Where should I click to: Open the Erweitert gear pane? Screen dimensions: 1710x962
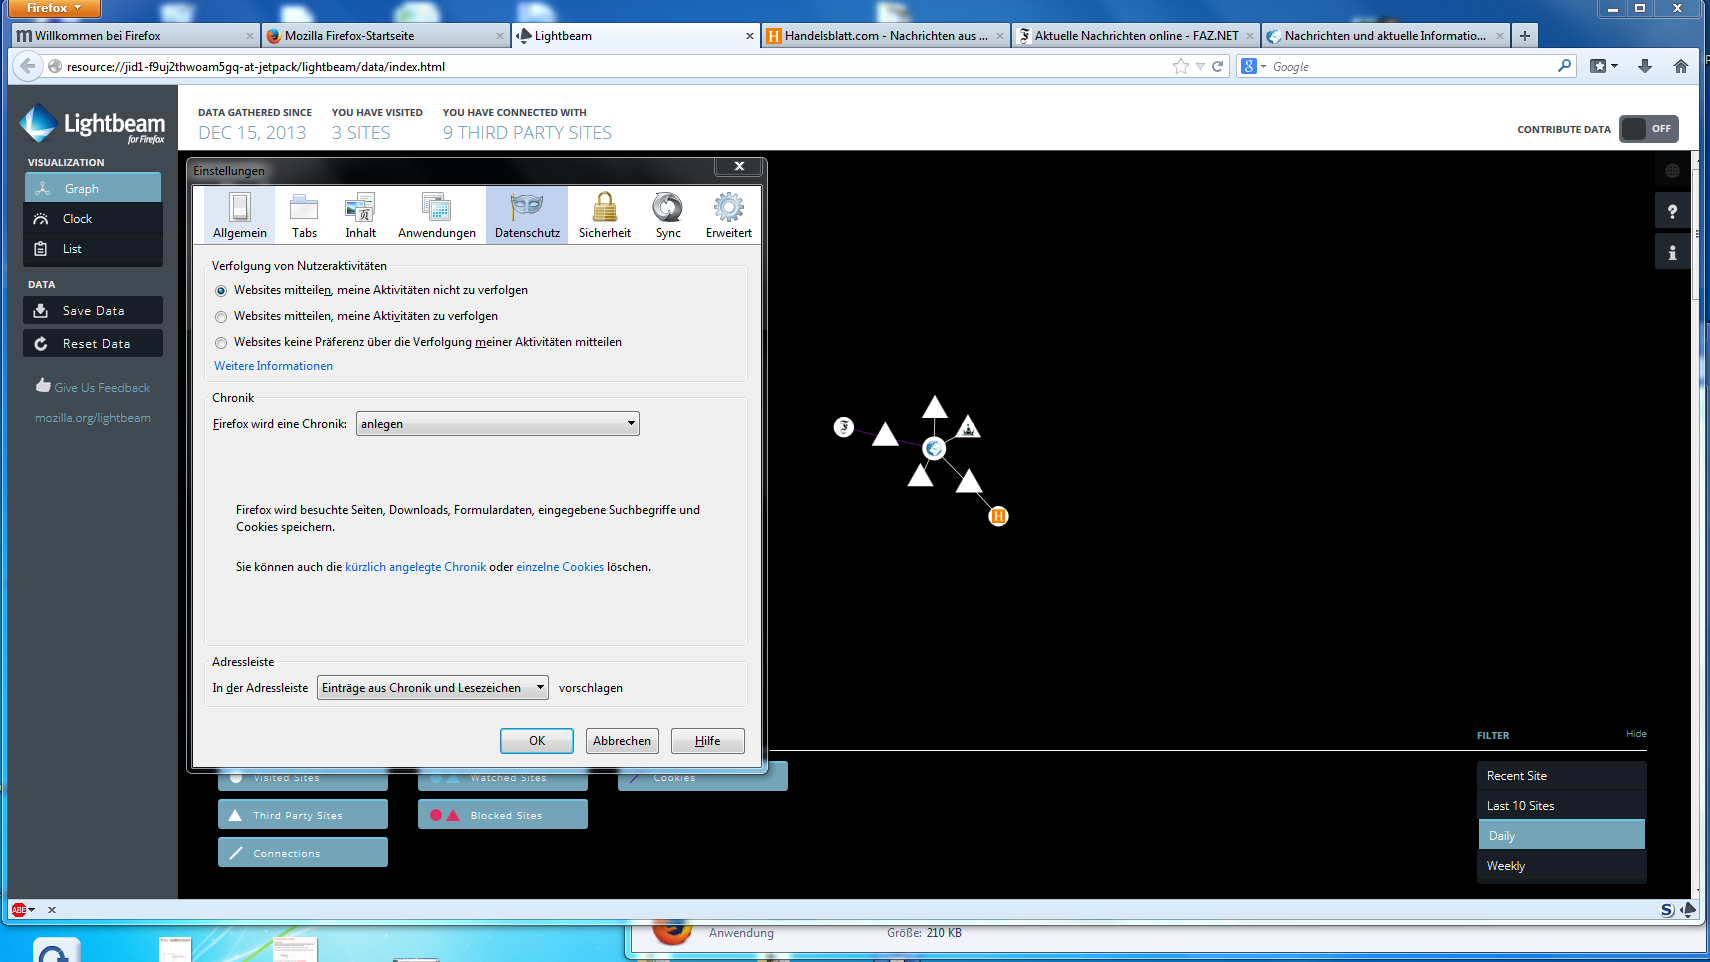[x=729, y=215]
